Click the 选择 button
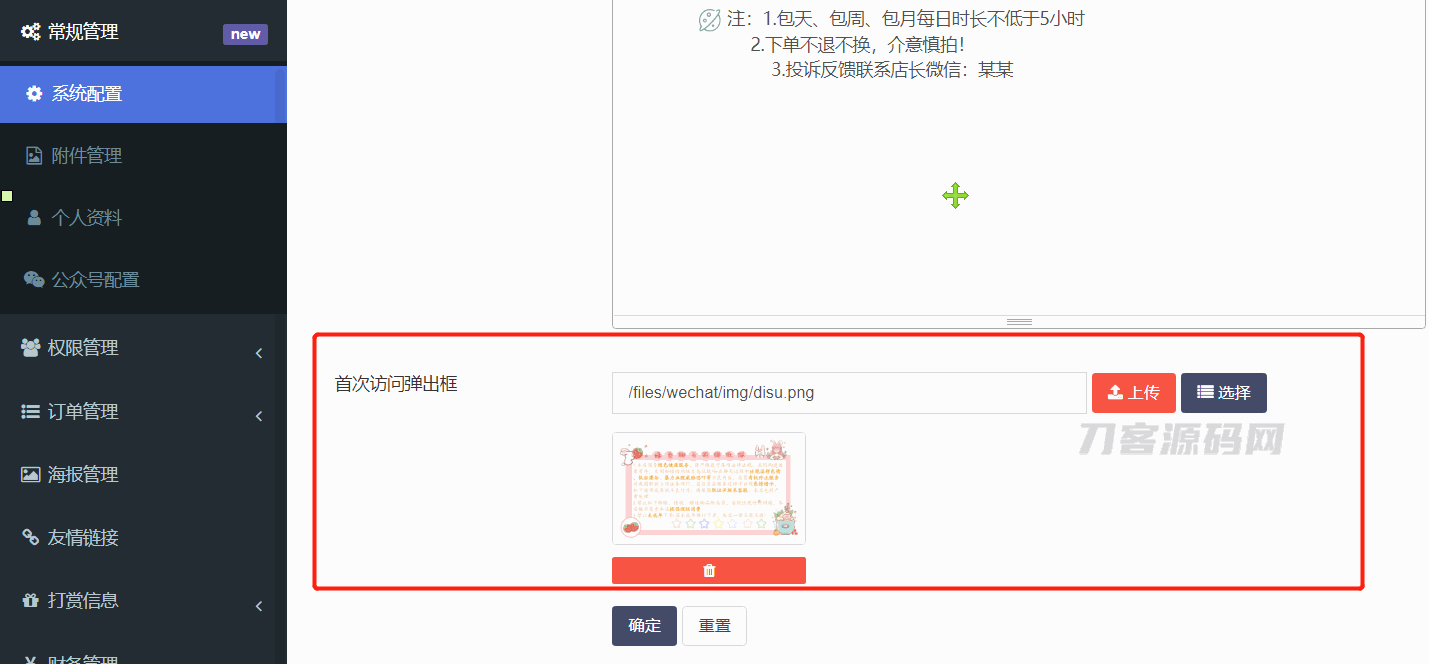 (1224, 393)
